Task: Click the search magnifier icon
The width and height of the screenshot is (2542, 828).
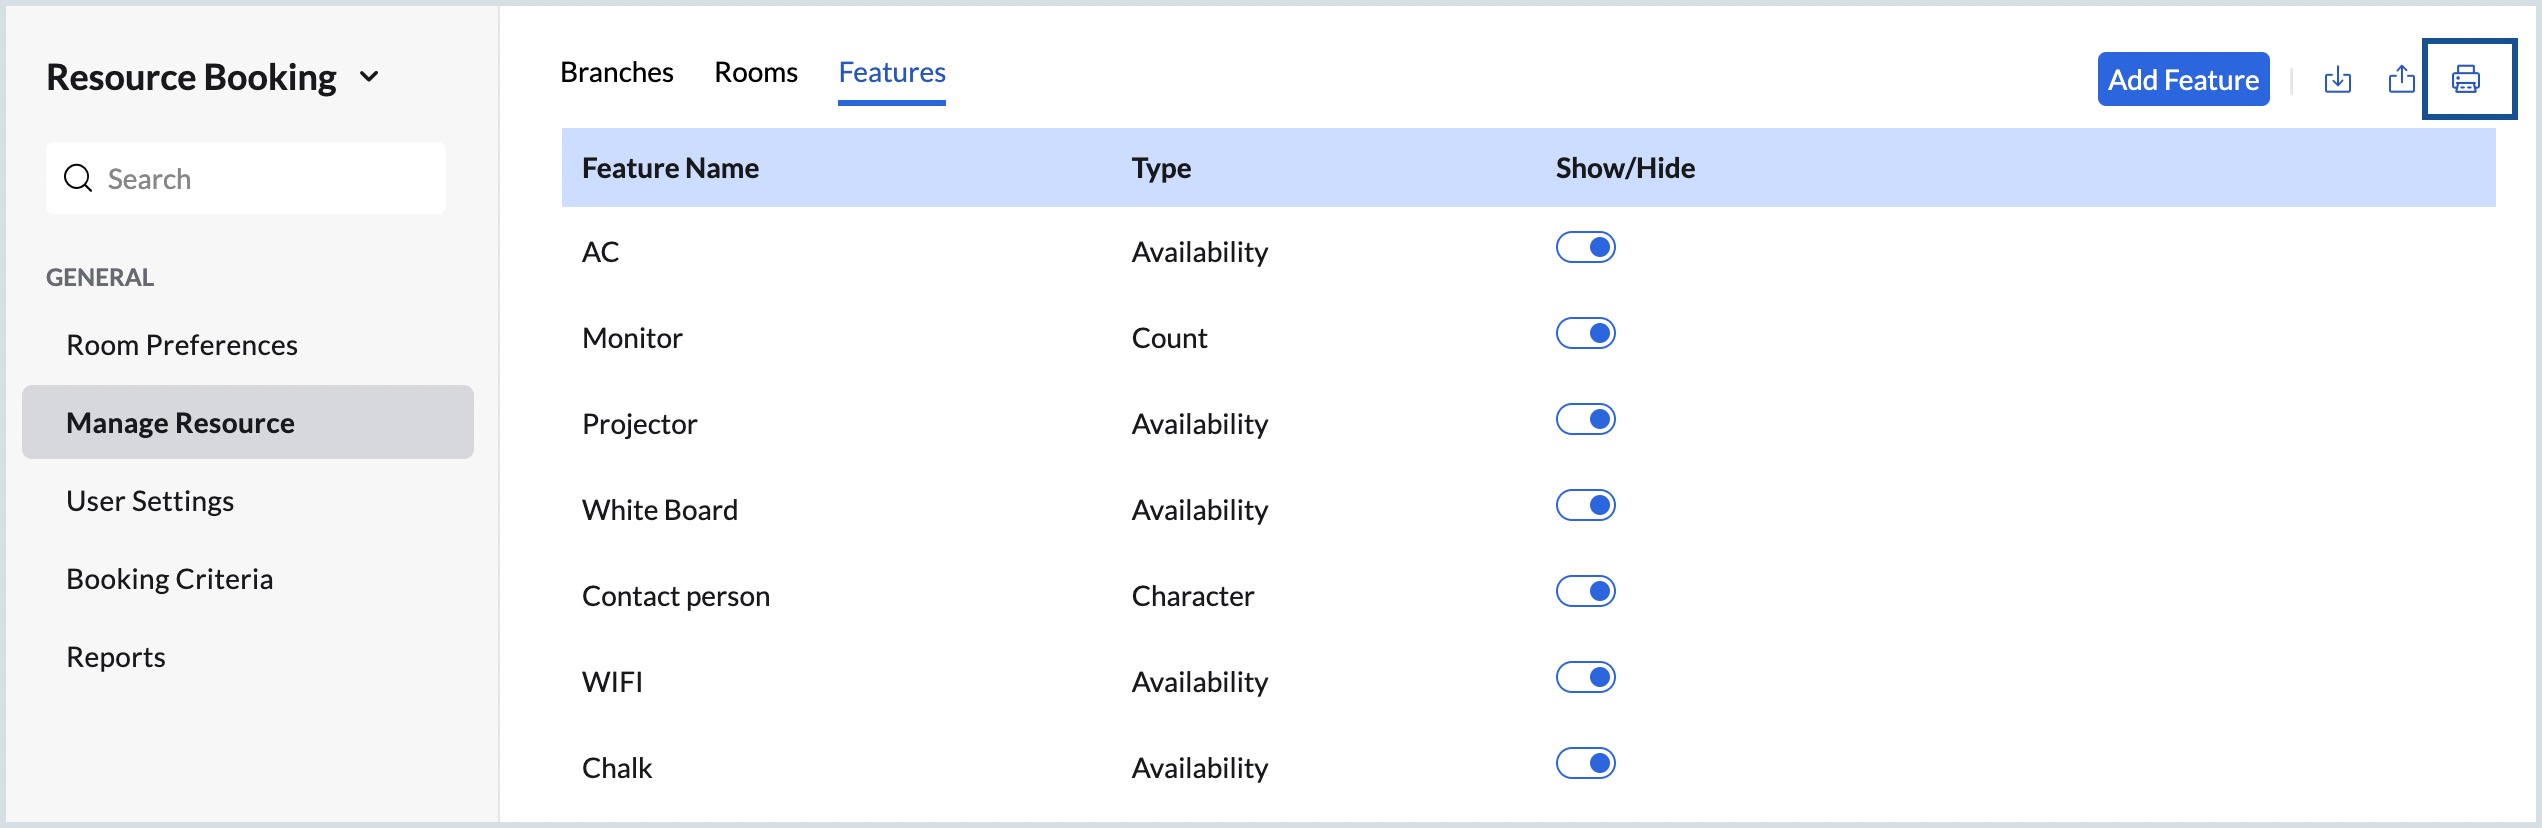Action: tap(78, 178)
